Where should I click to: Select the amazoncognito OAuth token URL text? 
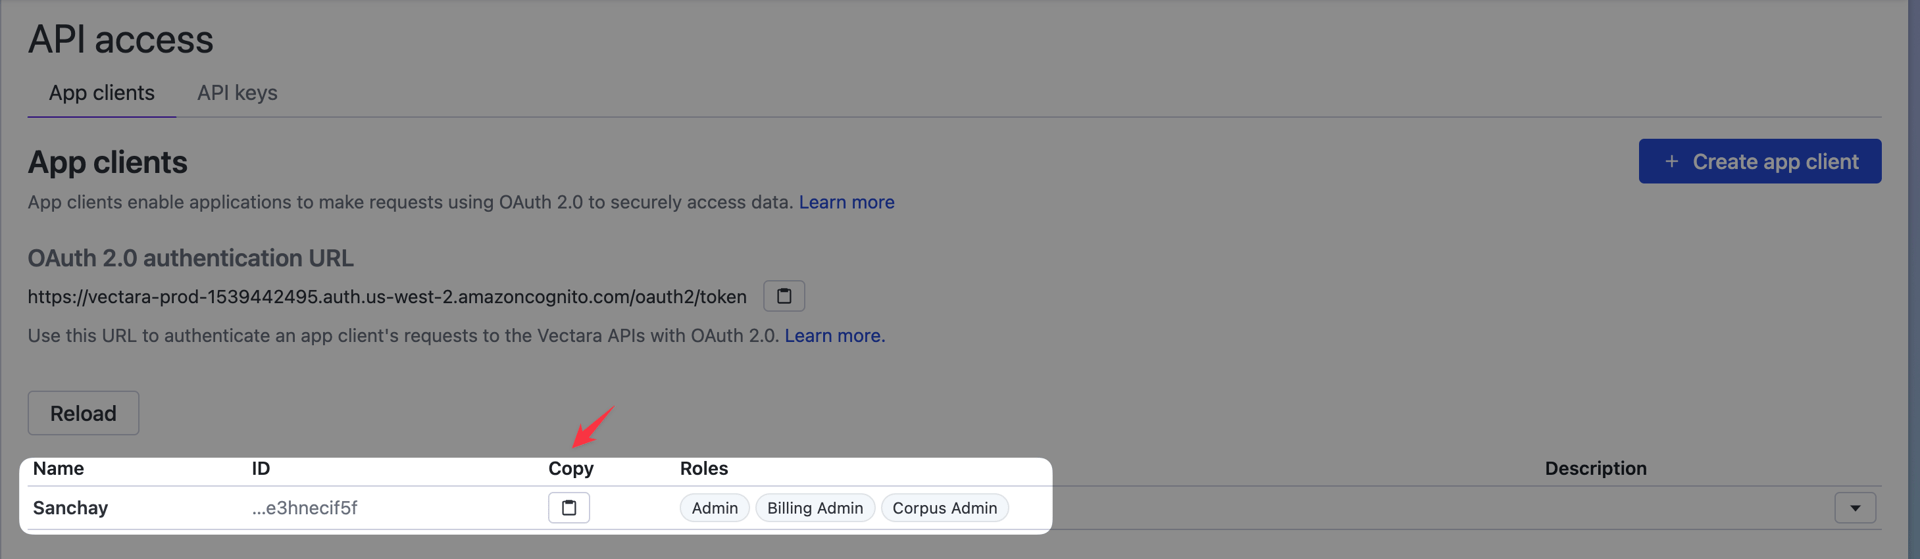tap(387, 297)
